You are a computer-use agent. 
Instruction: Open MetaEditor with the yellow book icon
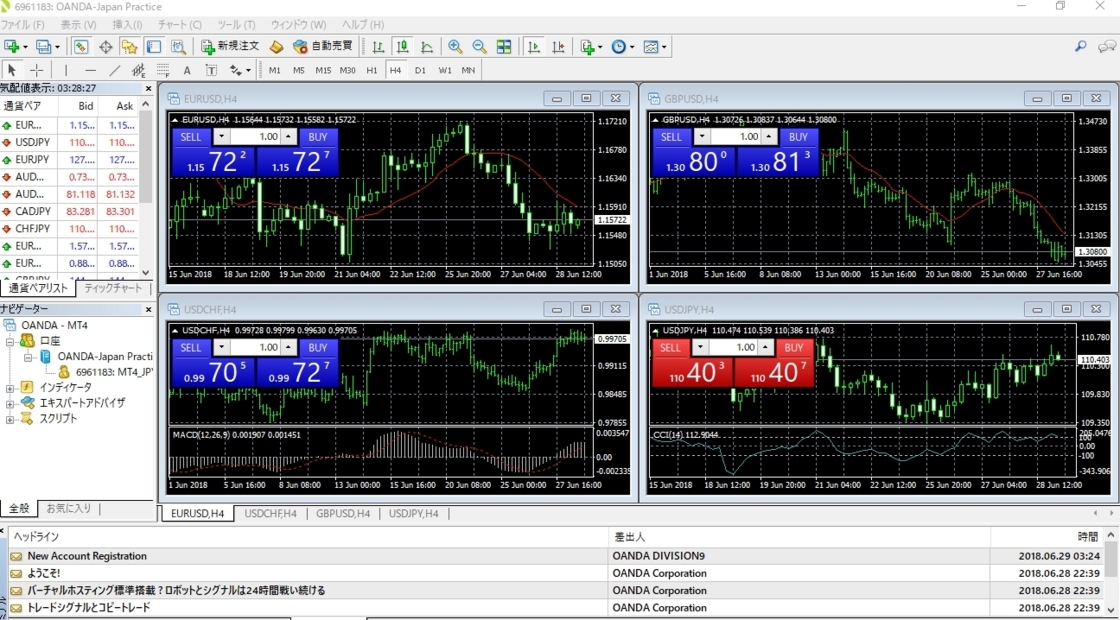click(276, 46)
